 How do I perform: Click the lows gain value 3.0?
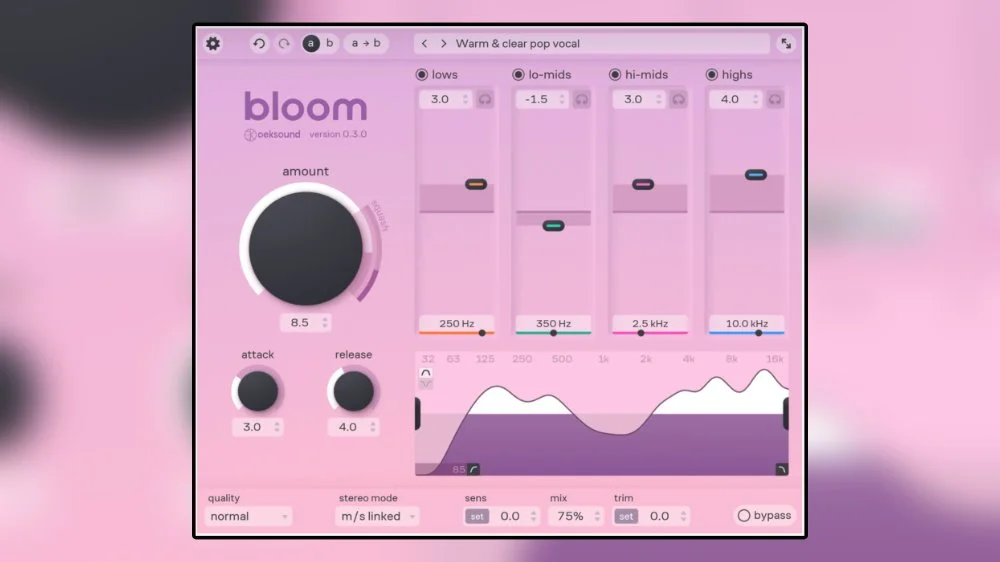click(x=440, y=100)
